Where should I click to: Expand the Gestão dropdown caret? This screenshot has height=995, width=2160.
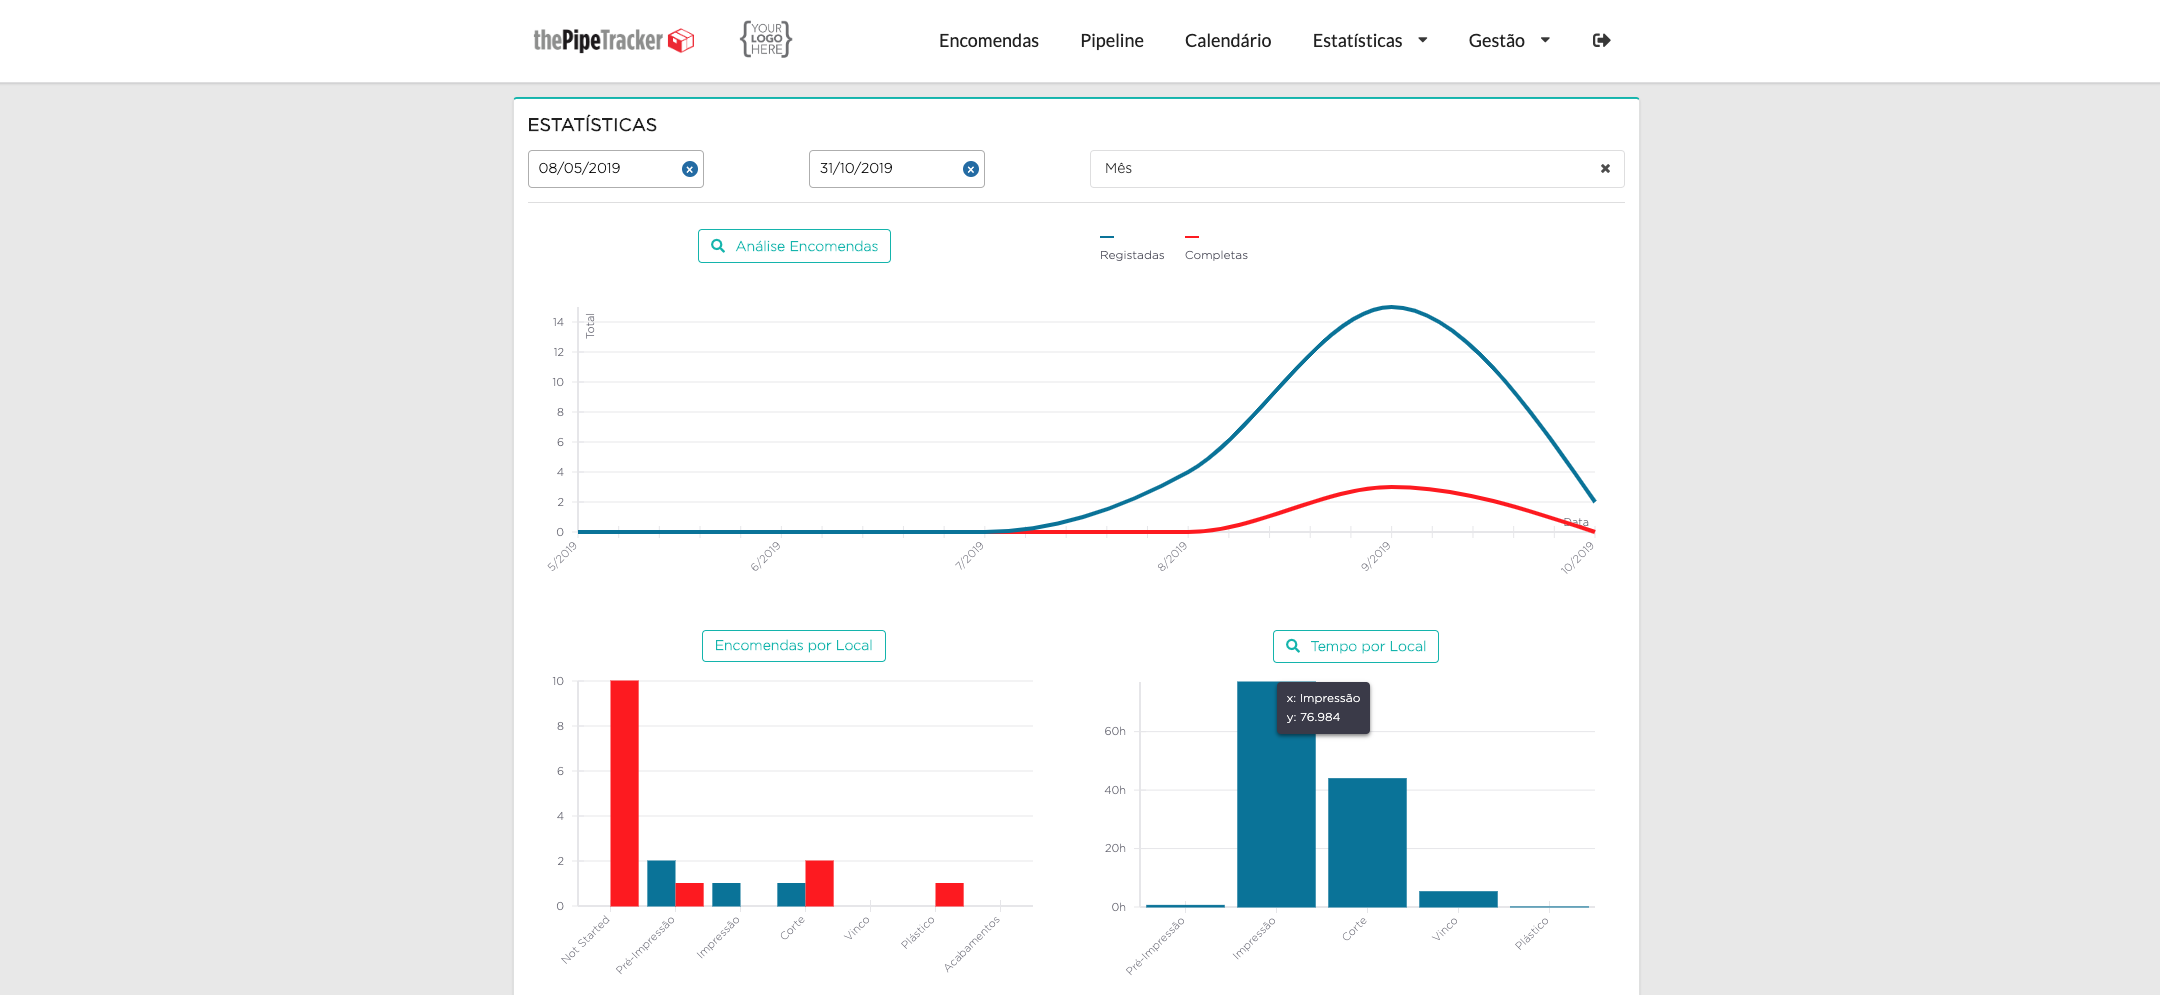(1545, 40)
